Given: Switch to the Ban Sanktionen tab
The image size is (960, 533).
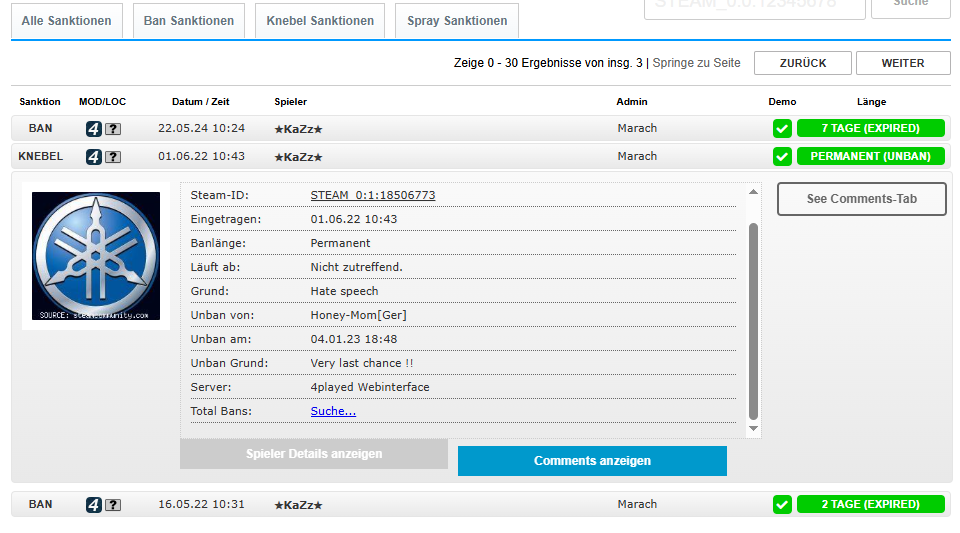Looking at the screenshot, I should 188,21.
